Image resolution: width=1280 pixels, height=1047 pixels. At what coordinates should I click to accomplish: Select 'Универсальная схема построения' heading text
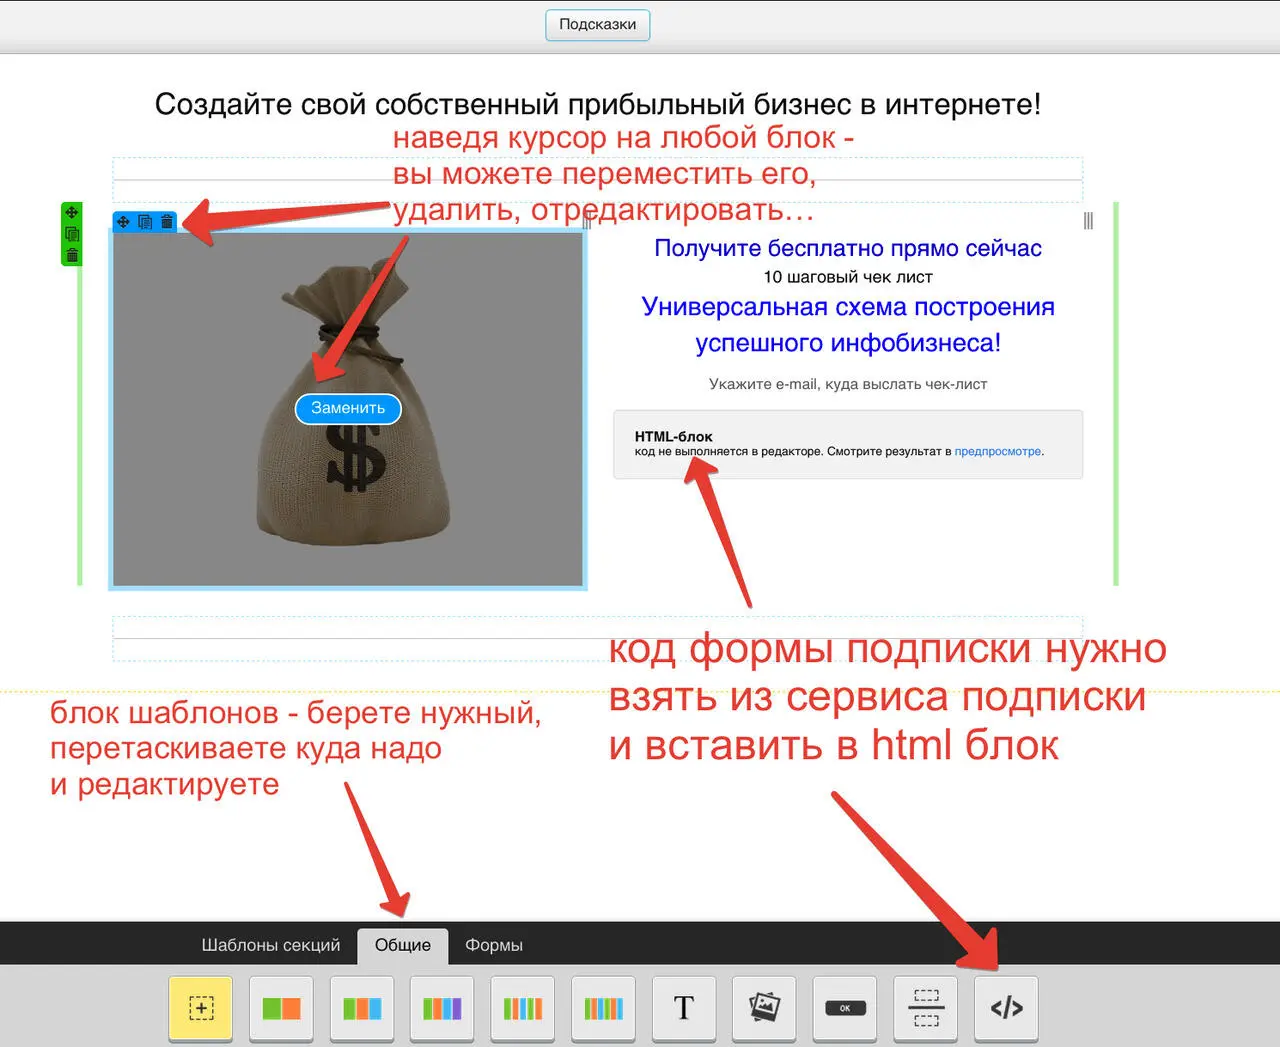tap(848, 307)
